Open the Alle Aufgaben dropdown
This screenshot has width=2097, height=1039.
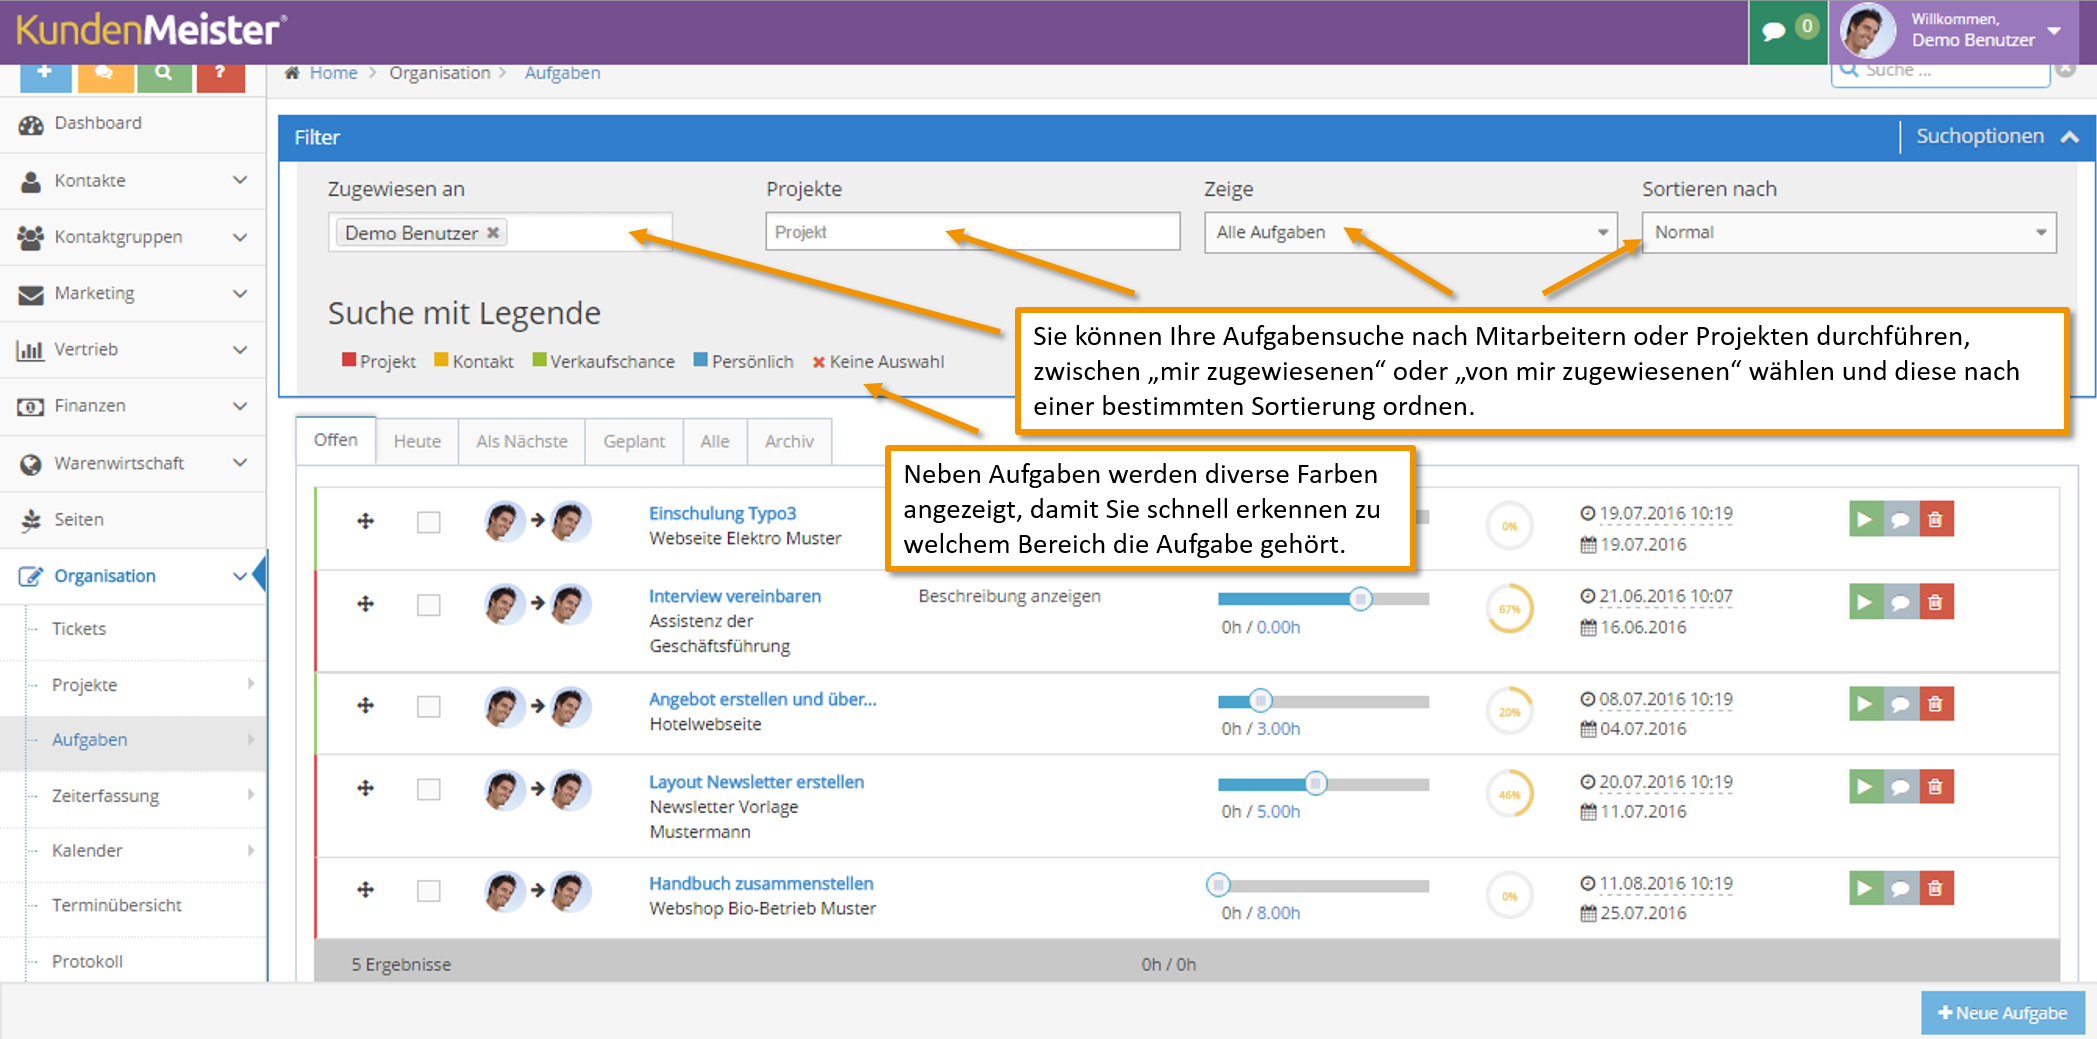tap(1410, 232)
